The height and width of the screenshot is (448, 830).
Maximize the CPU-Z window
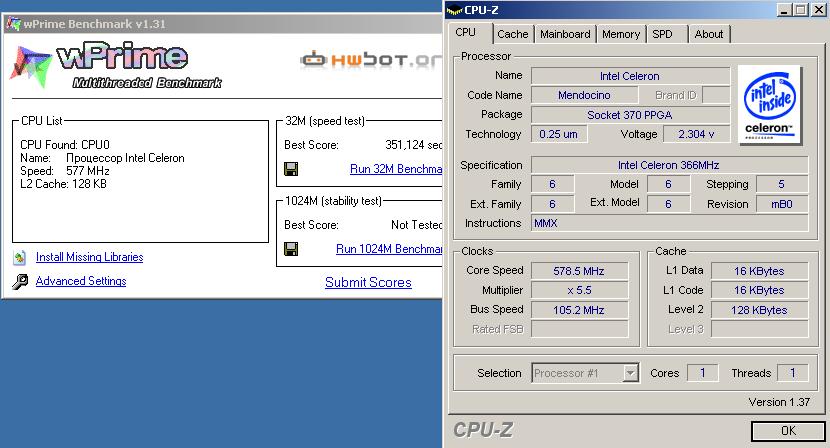click(800, 10)
